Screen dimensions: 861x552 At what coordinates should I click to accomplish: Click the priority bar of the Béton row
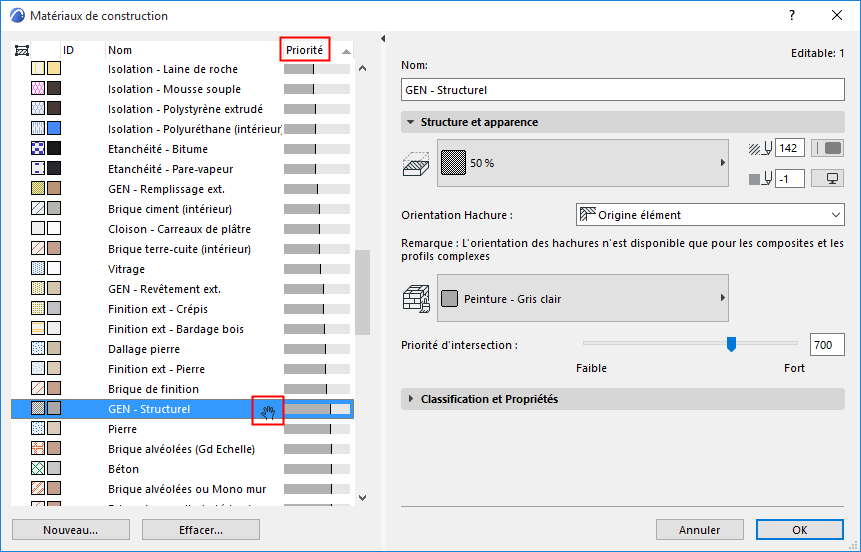[317, 469]
